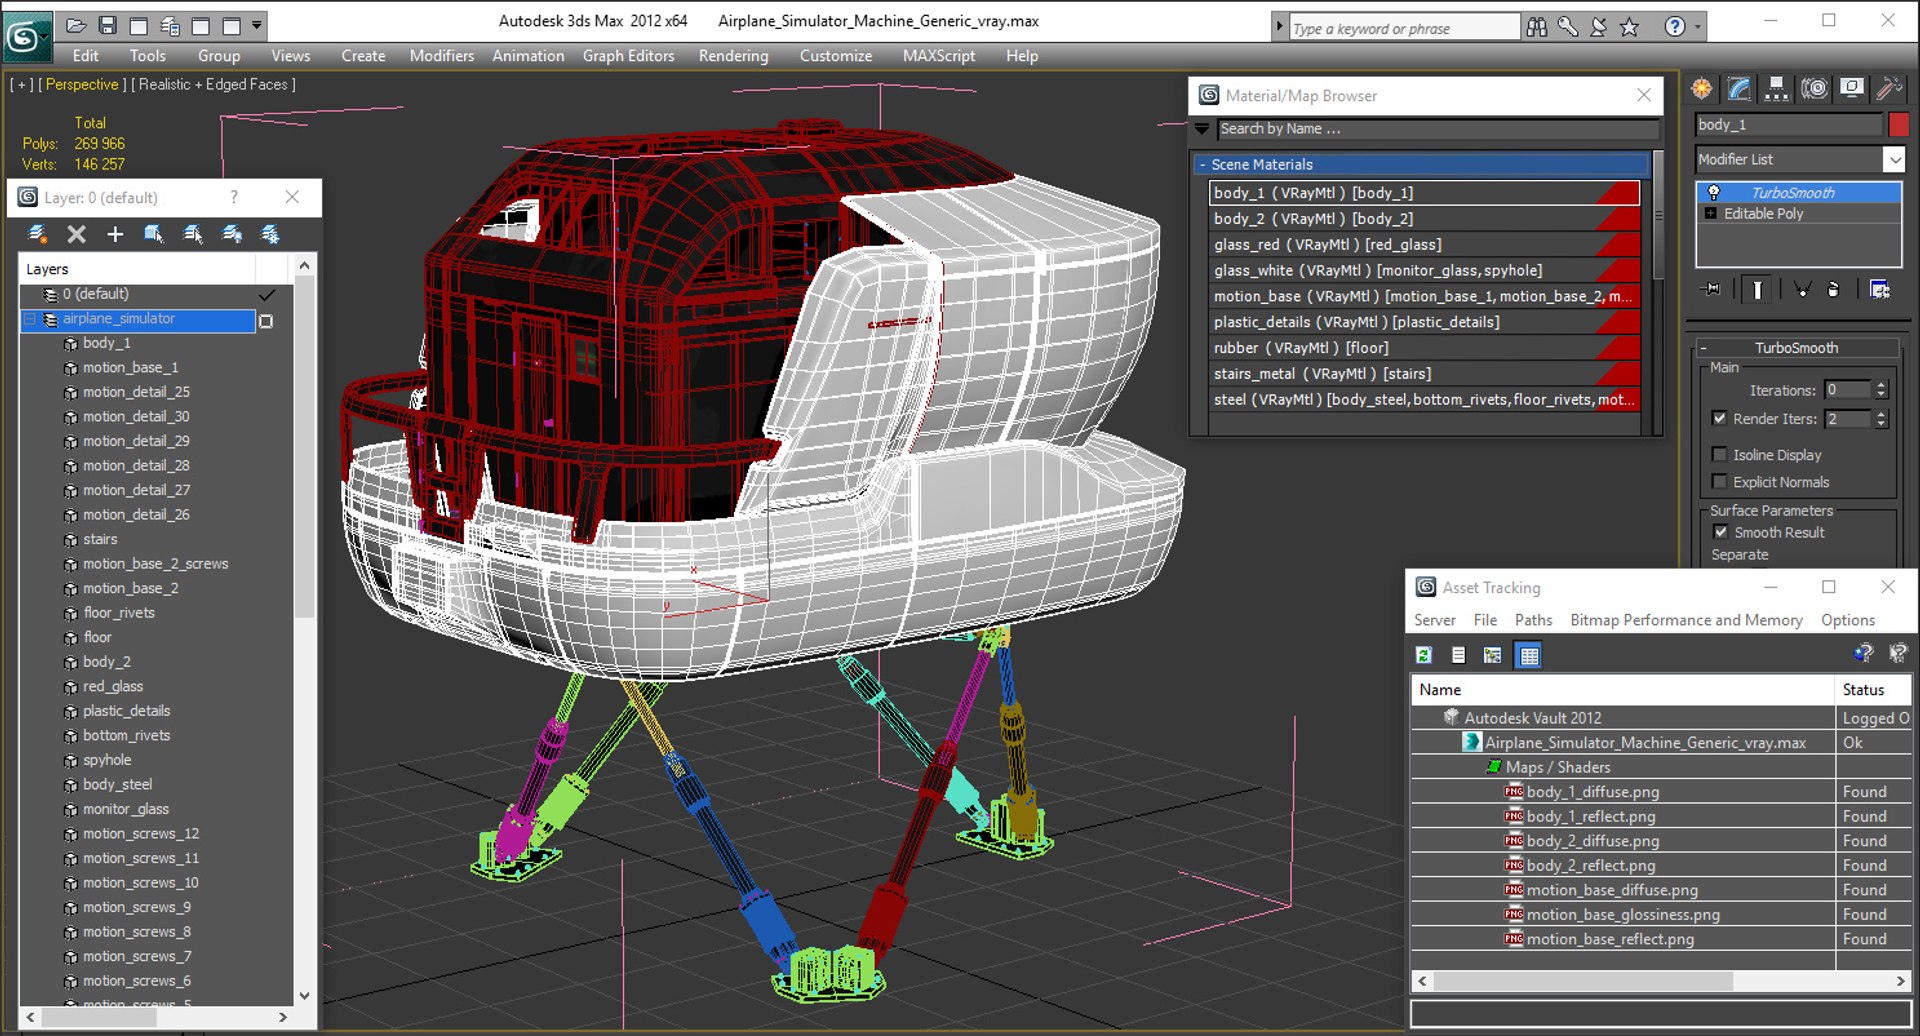The height and width of the screenshot is (1036, 1920).
Task: Click the star Favorites icon
Action: coord(1629,28)
